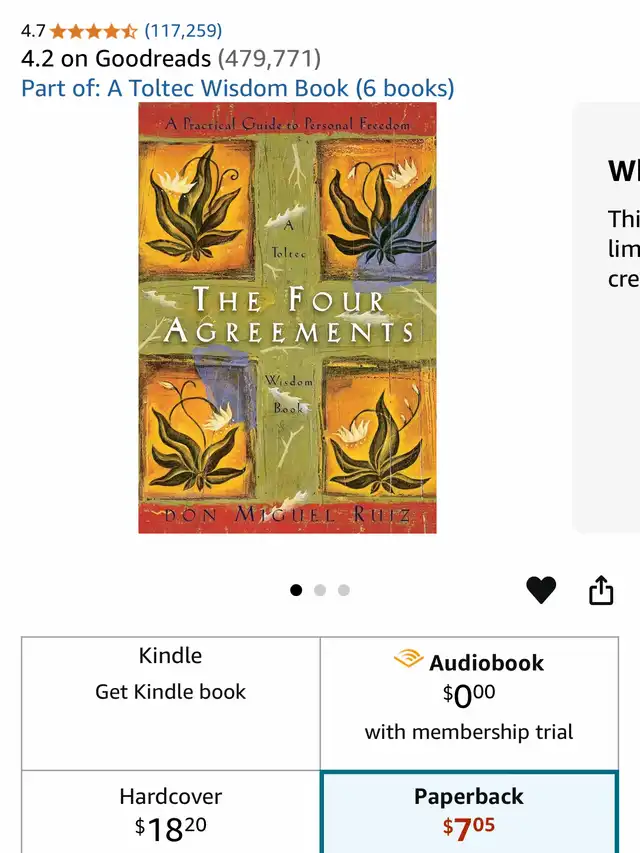The height and width of the screenshot is (853, 640).
Task: Select the Kindle format option
Action: [171, 703]
